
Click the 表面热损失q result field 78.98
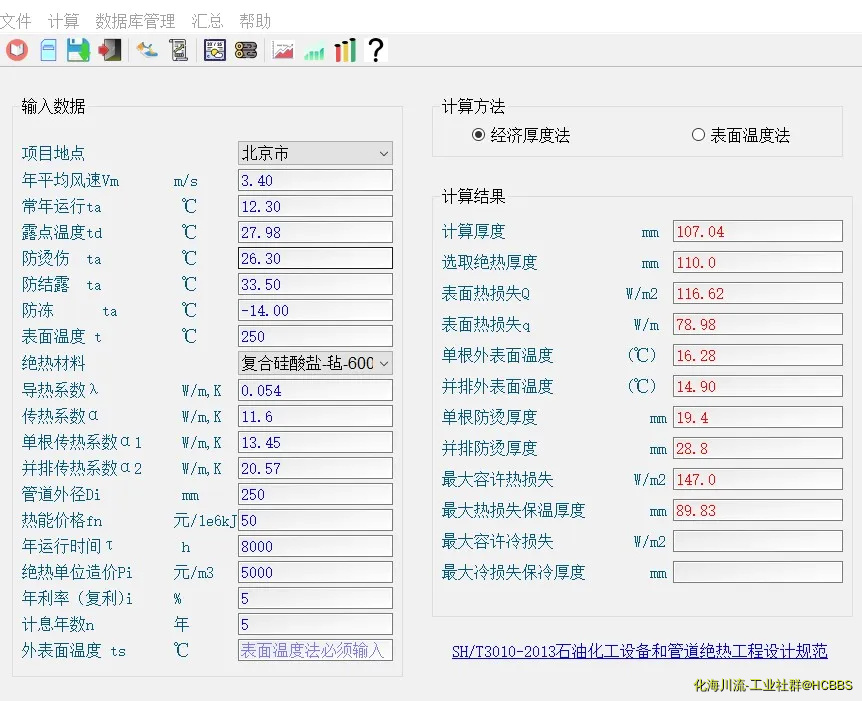758,324
